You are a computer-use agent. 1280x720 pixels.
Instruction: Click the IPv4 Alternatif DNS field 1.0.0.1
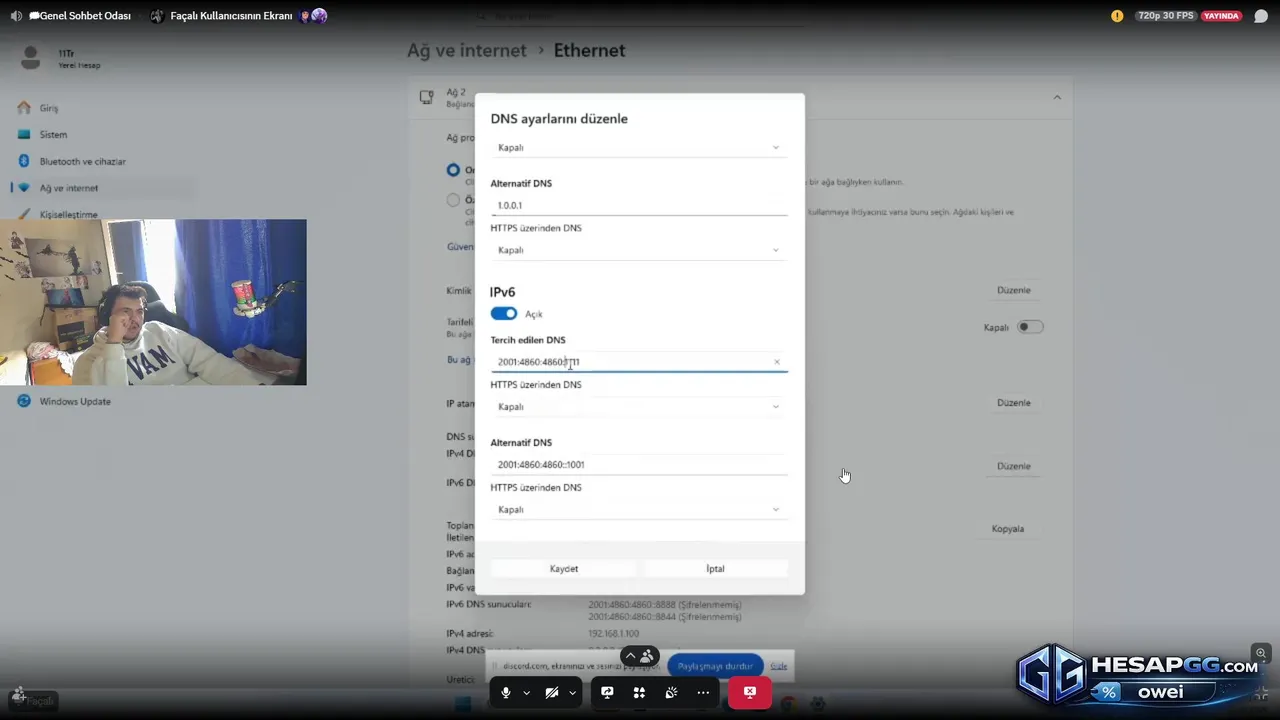click(639, 205)
